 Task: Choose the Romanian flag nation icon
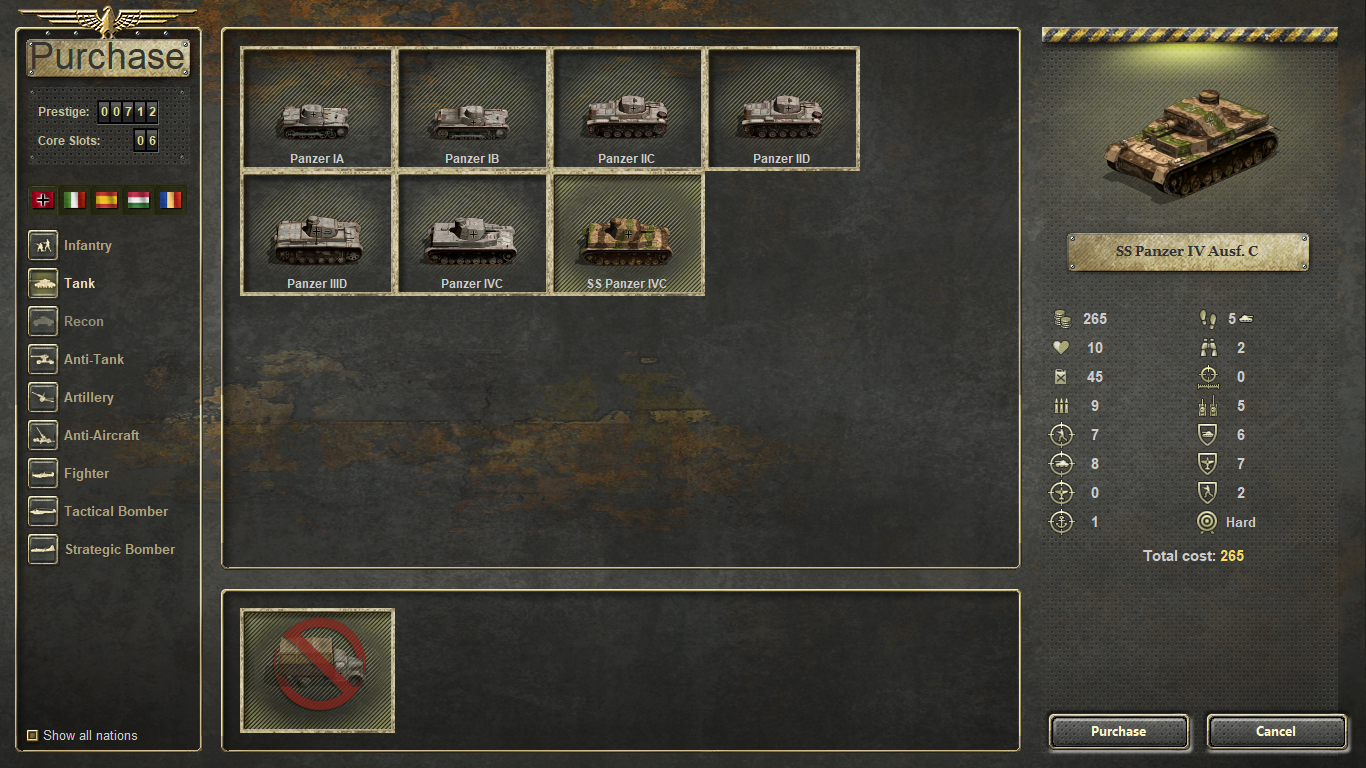pos(171,200)
